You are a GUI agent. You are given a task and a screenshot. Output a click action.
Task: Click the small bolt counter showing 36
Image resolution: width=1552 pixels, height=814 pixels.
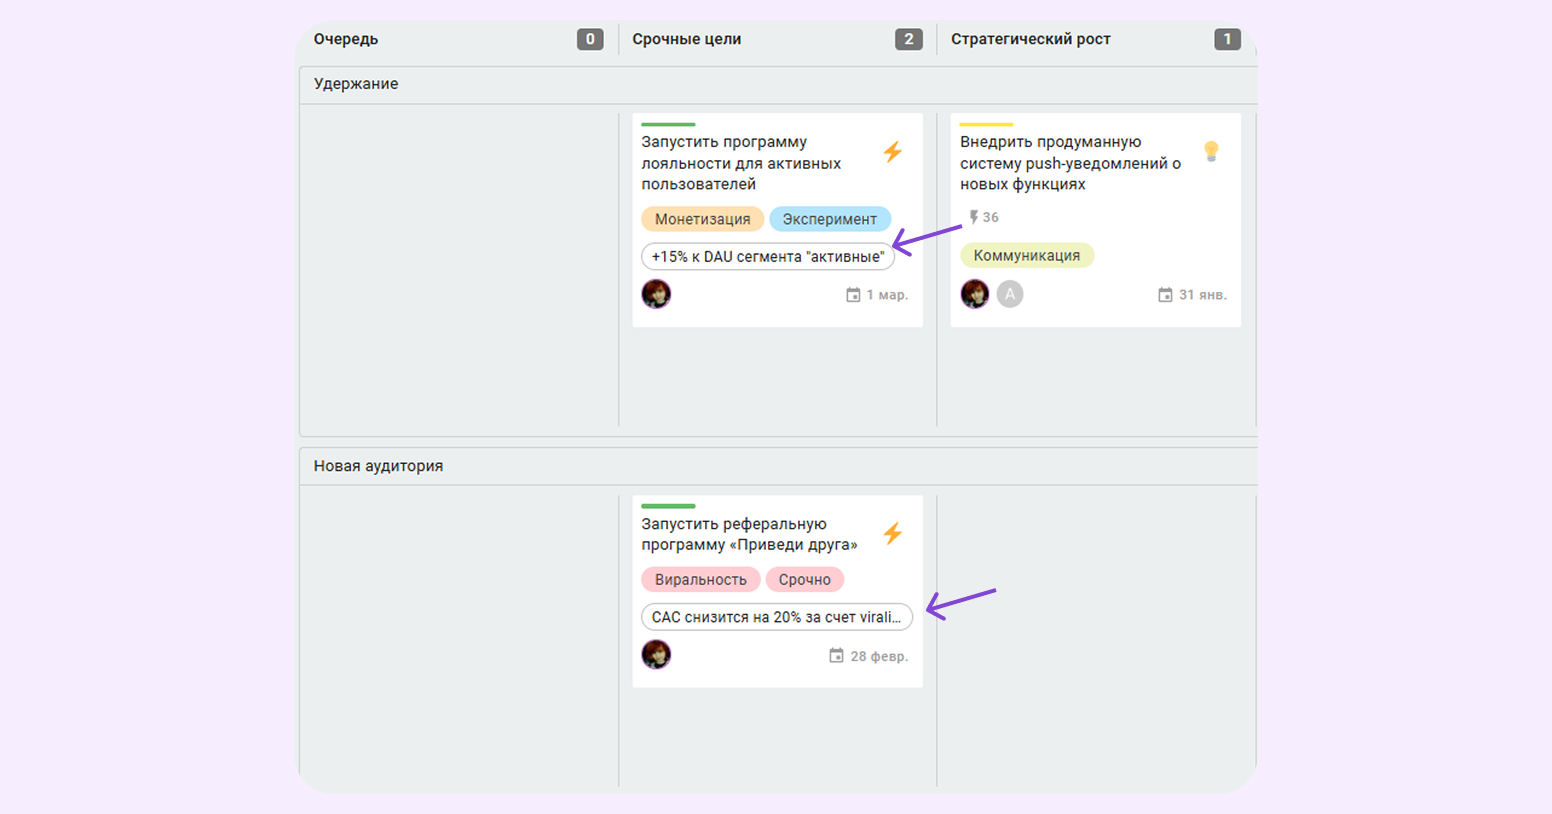click(x=983, y=217)
